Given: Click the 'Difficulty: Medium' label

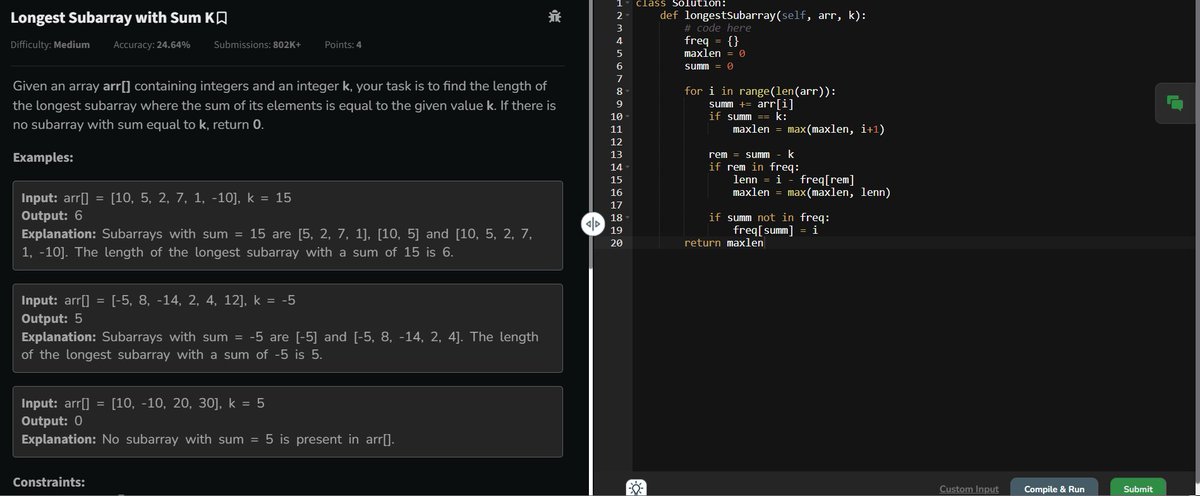Looking at the screenshot, I should coord(50,45).
